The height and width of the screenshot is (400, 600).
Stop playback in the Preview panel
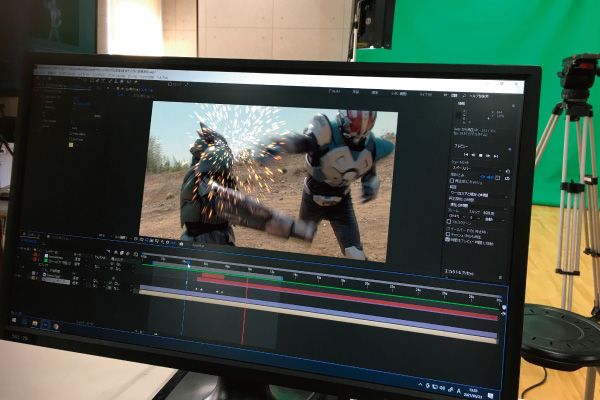[x=480, y=155]
